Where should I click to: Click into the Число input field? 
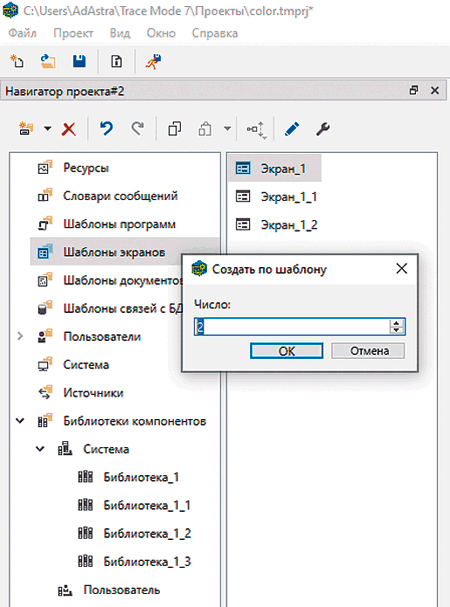[292, 327]
